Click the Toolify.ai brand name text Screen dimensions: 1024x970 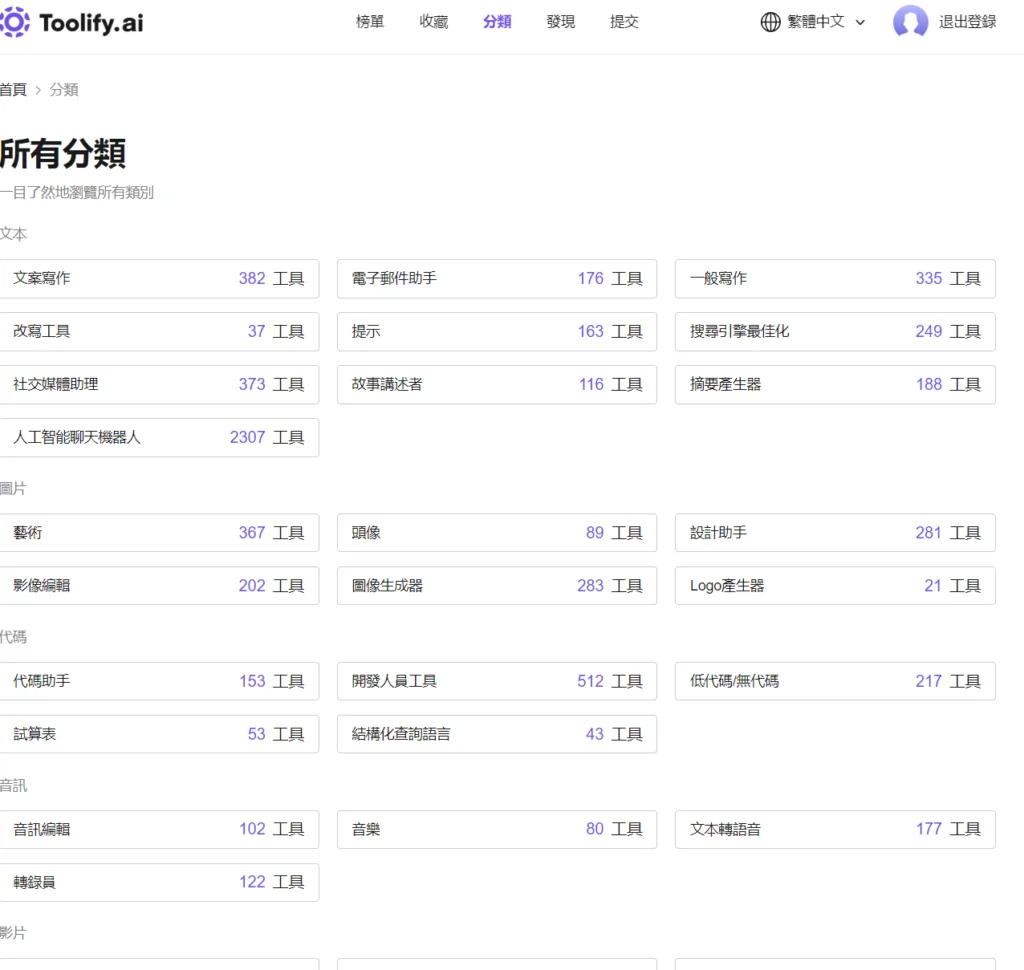(91, 23)
